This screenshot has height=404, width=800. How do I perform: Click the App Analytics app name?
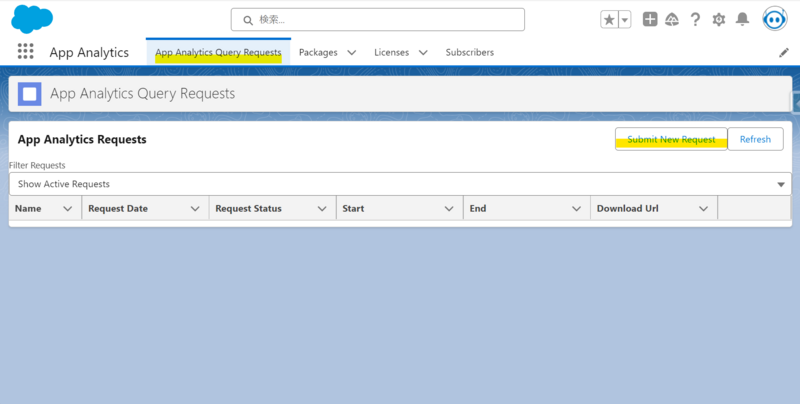[89, 53]
